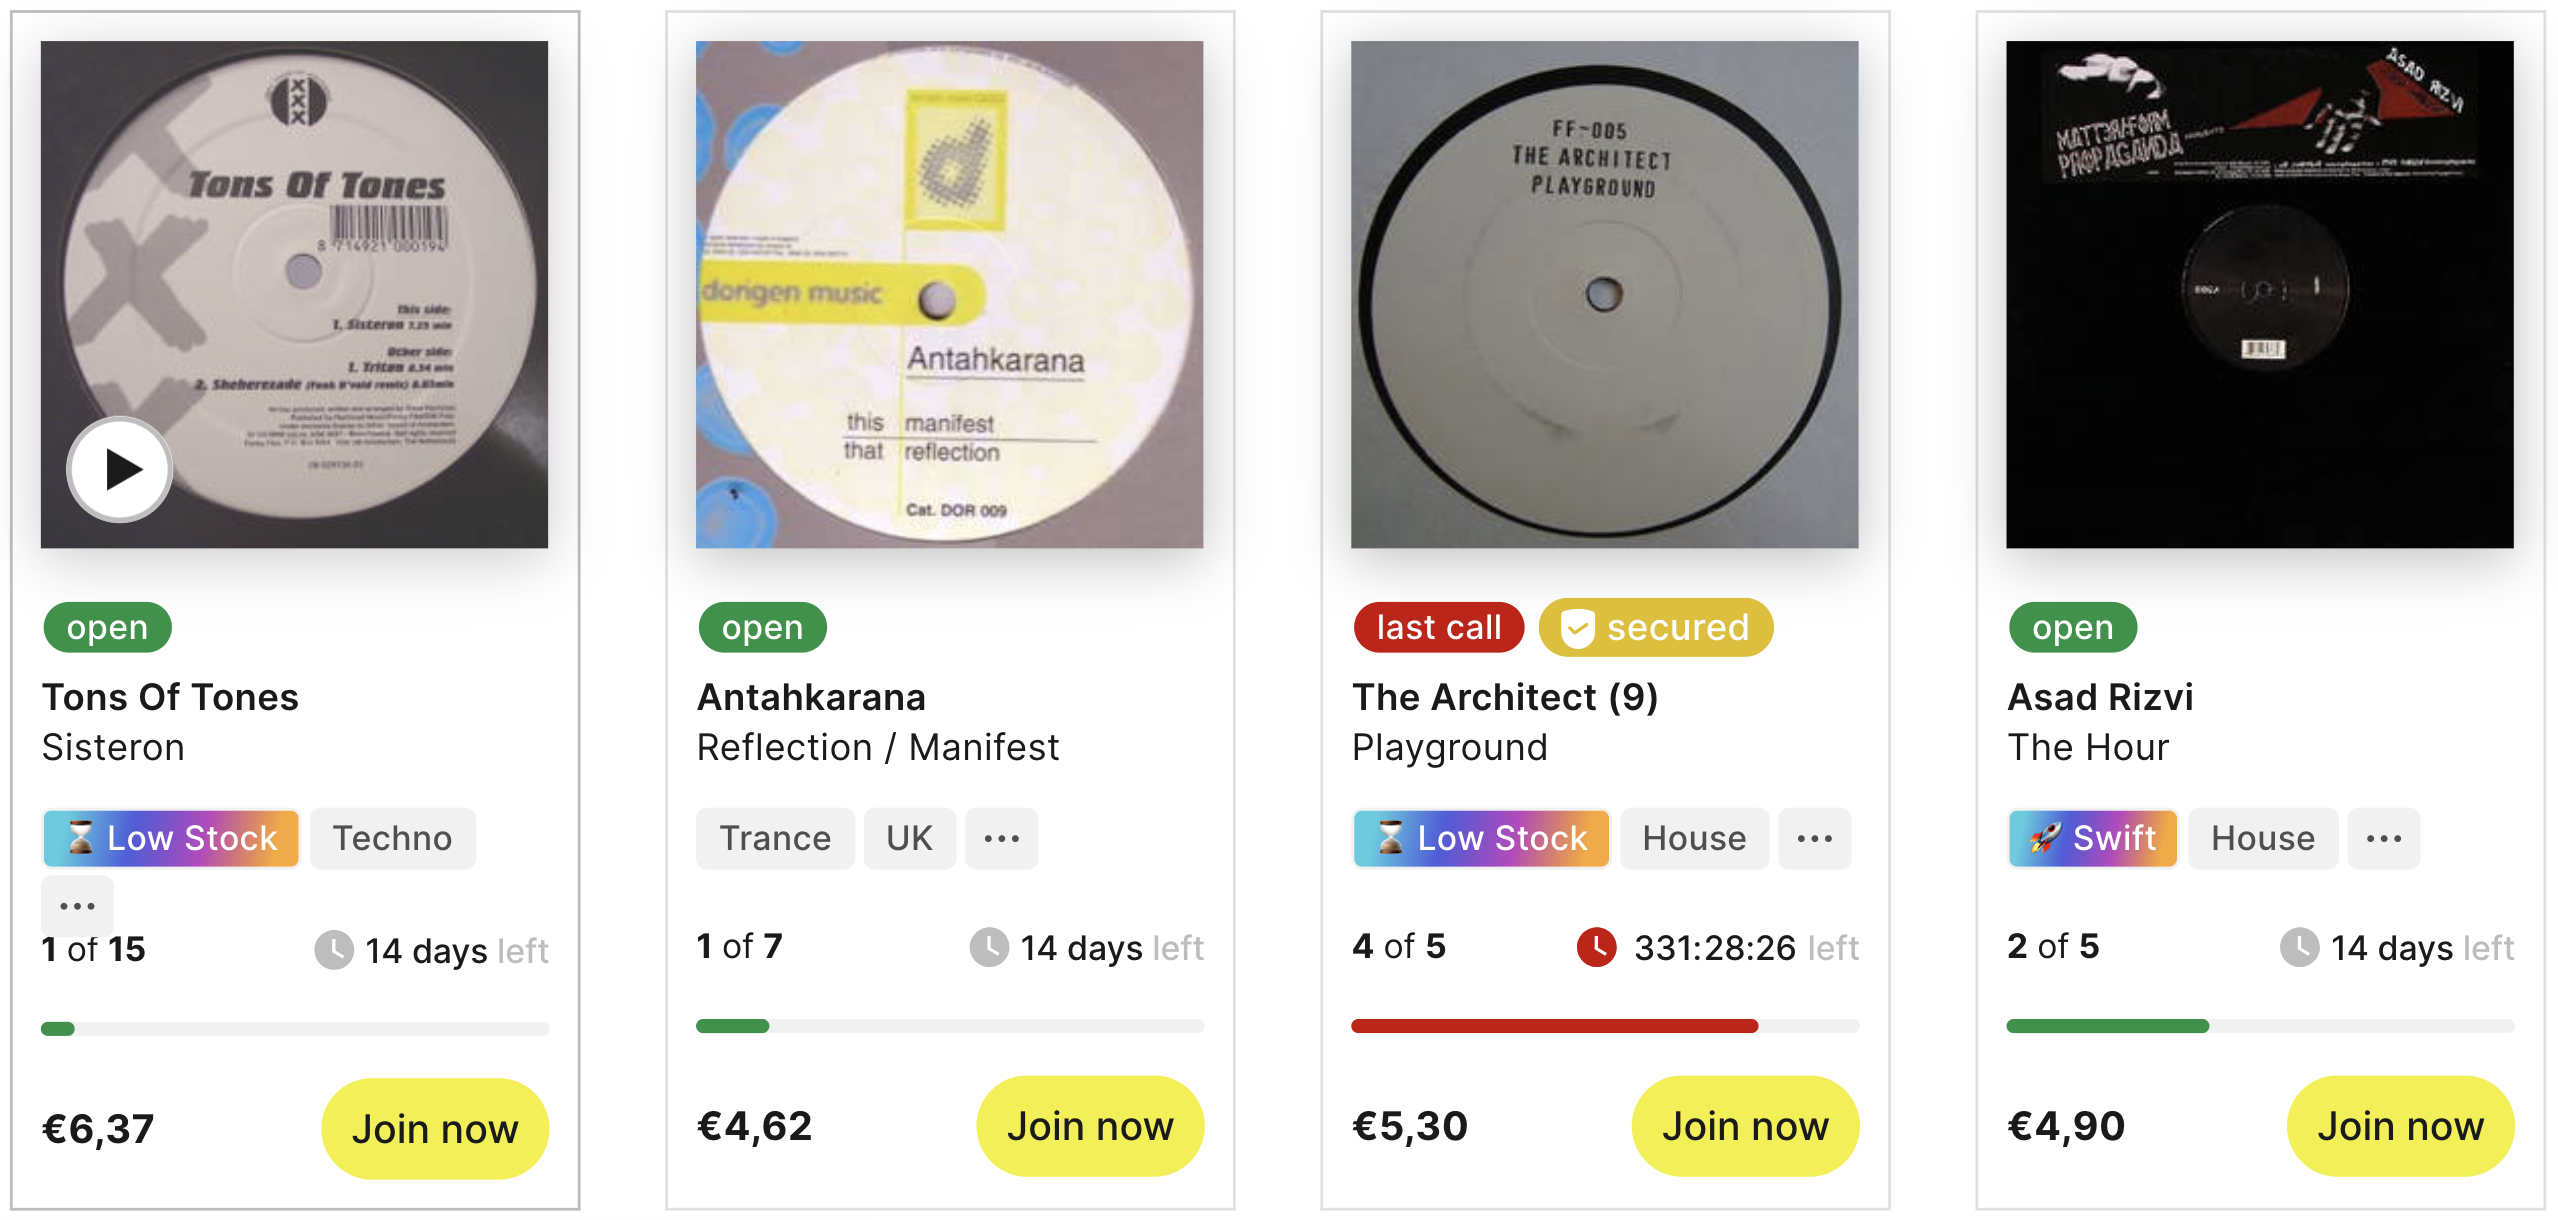Expand more tags on Asad Rizvi card
The height and width of the screenshot is (1220, 2558).
click(2384, 838)
